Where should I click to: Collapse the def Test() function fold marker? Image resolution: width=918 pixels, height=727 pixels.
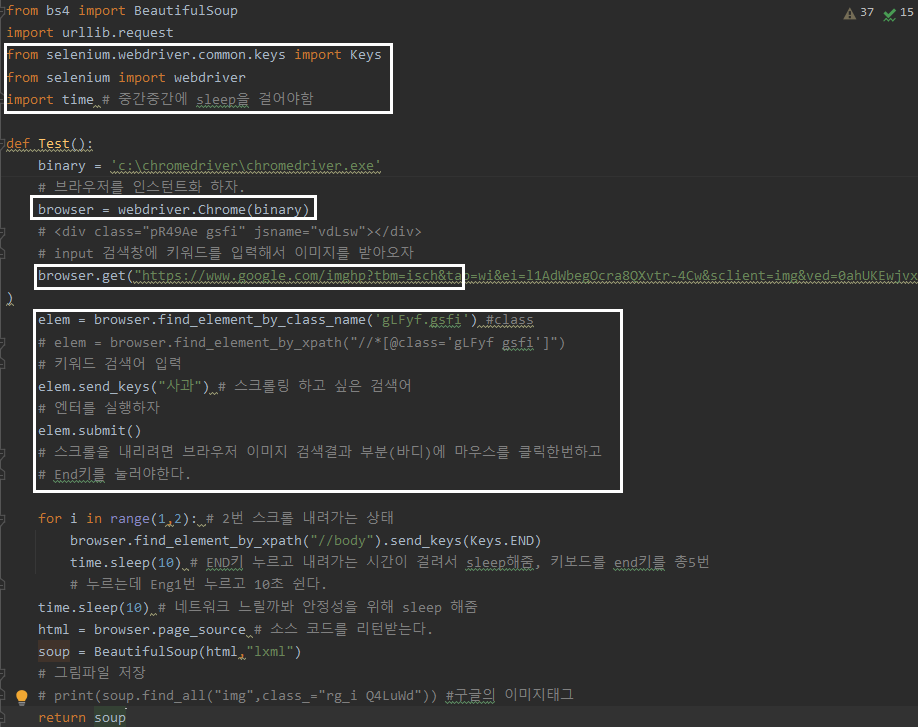[3, 144]
